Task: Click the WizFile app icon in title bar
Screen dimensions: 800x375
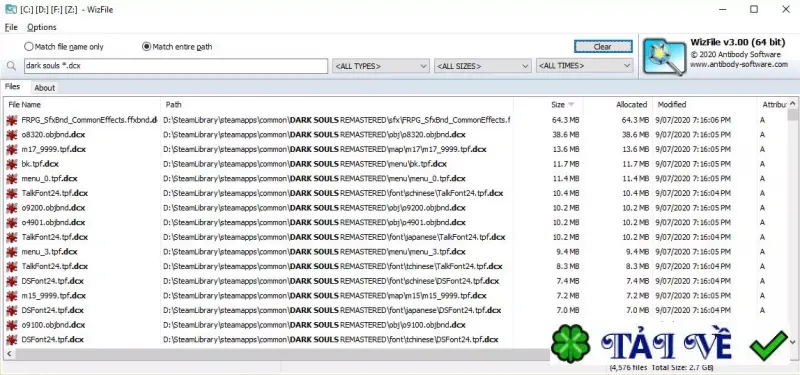Action: coord(10,9)
